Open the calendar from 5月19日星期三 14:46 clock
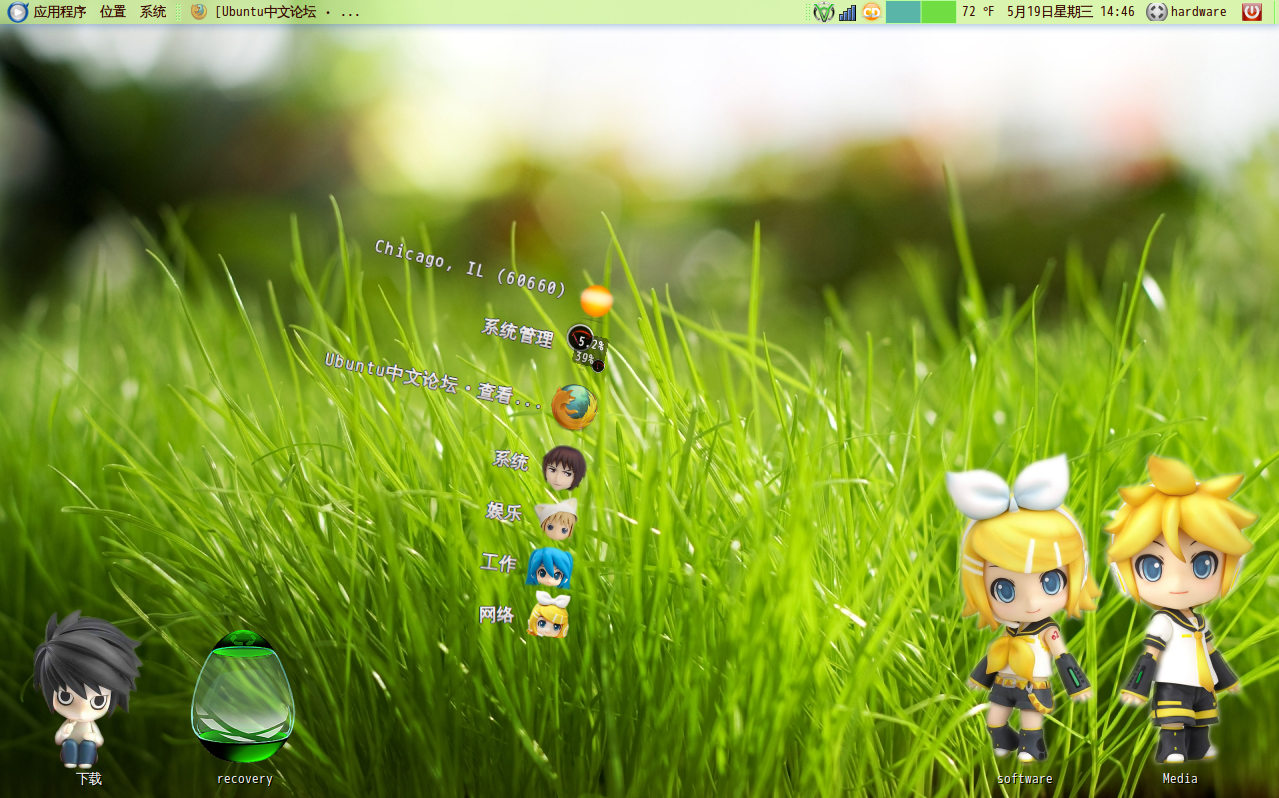Screen dimensions: 1279x798 (1071, 12)
